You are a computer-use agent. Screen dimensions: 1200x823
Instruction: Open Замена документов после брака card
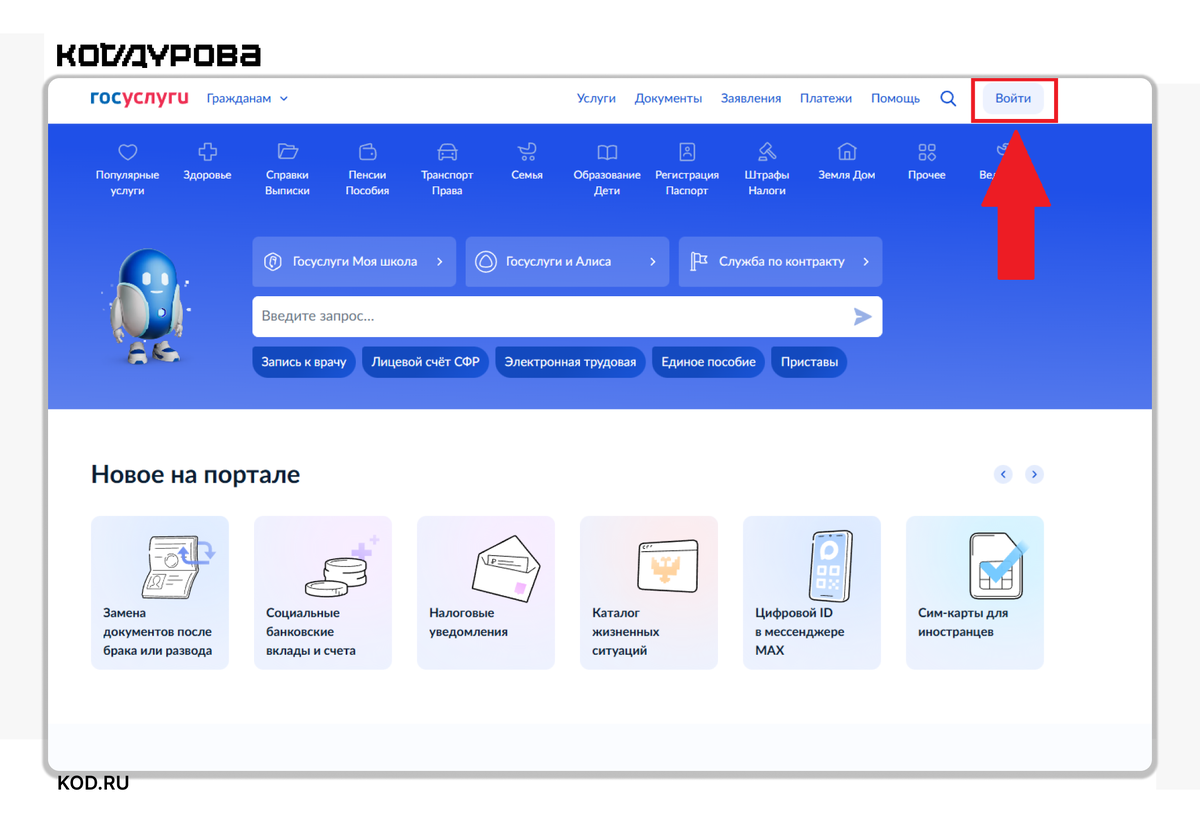coord(160,593)
